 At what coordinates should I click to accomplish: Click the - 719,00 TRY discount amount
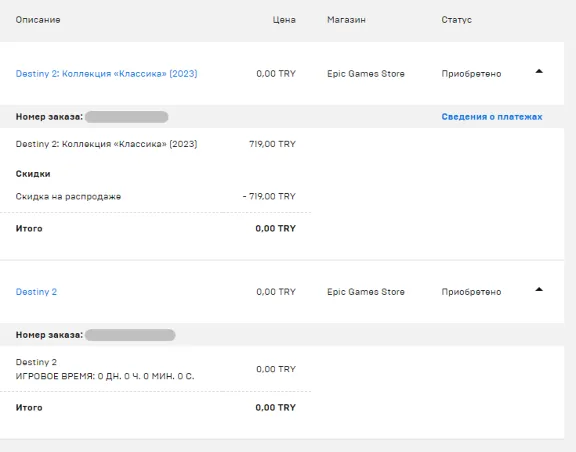click(269, 197)
